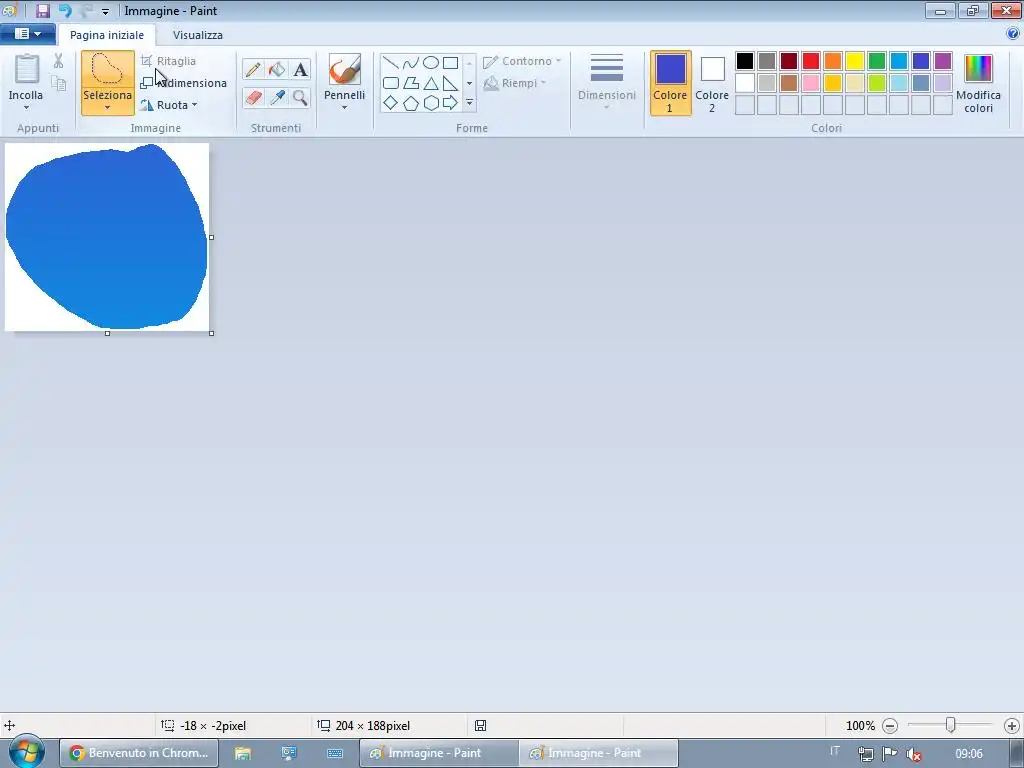Click the zoom slider handle
This screenshot has width=1024, height=768.
click(x=951, y=725)
